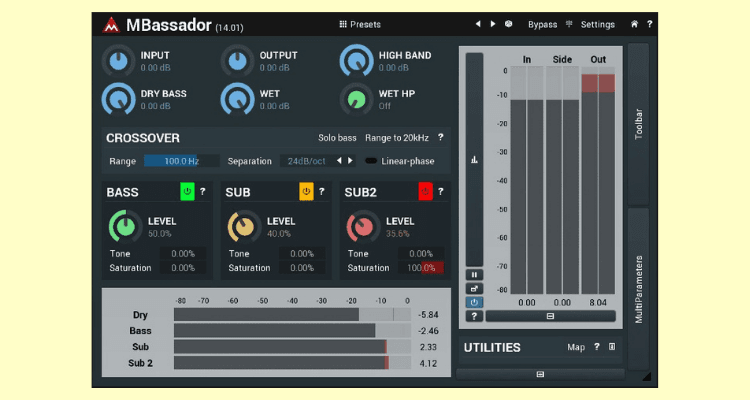Click the Map button in Utilities

click(x=576, y=347)
